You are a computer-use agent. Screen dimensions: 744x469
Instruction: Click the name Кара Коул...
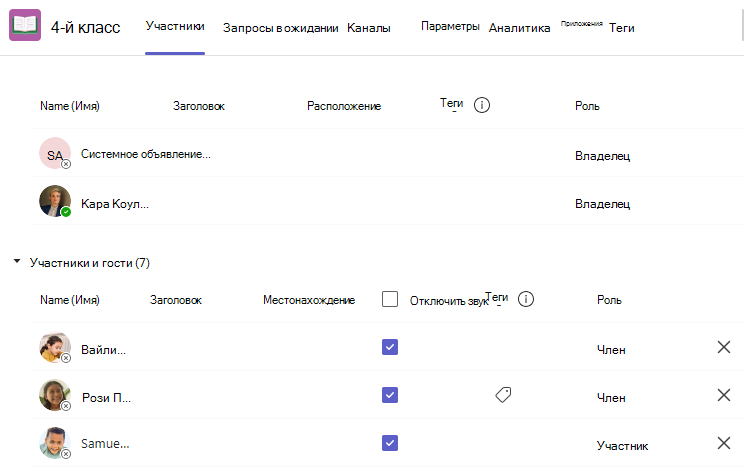click(115, 204)
